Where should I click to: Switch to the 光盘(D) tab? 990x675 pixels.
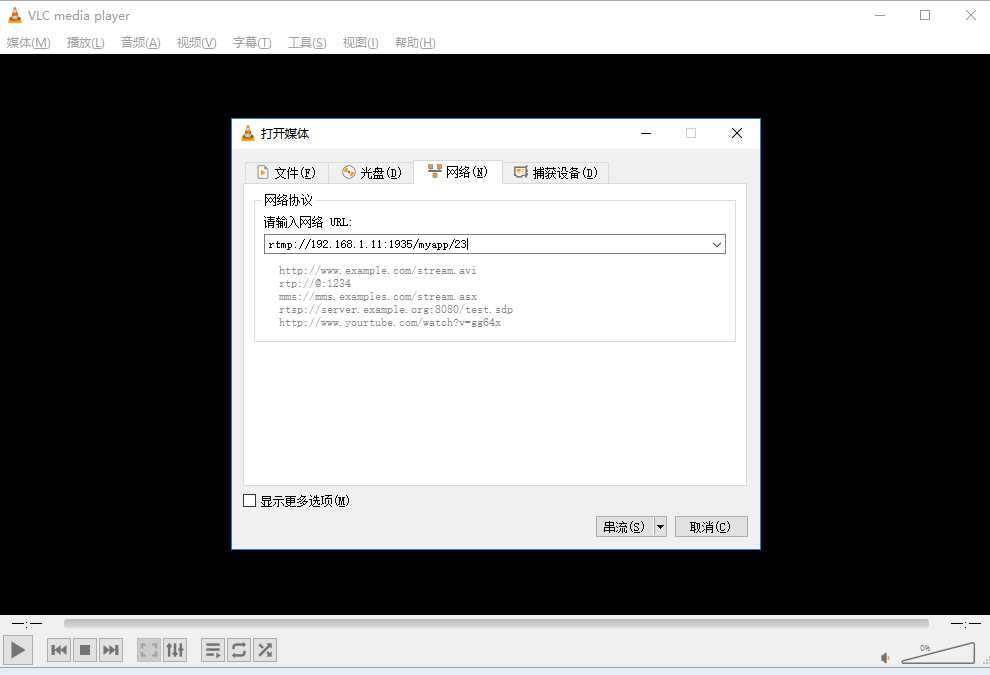click(371, 172)
